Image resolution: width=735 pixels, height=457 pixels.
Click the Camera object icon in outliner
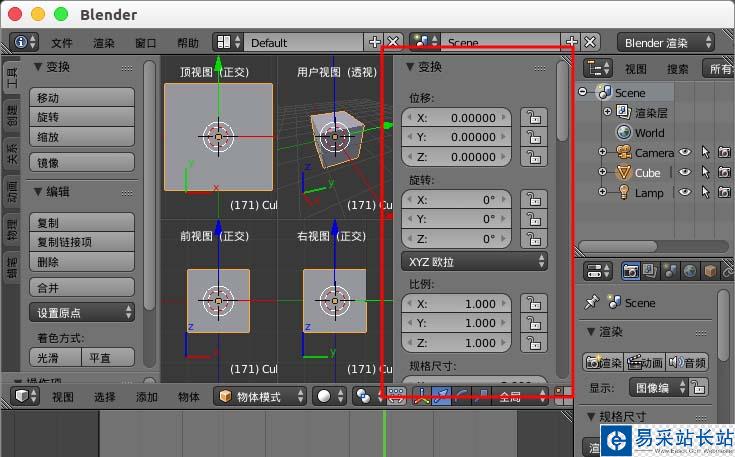click(623, 152)
